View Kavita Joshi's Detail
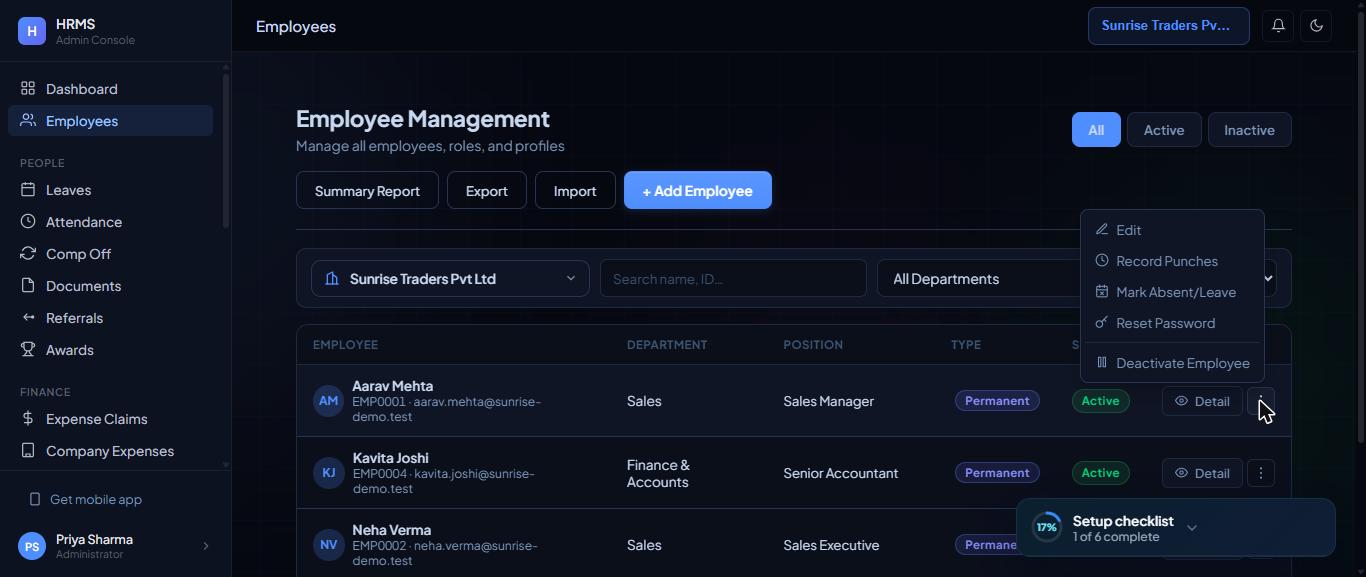1366x577 pixels. tap(1202, 473)
